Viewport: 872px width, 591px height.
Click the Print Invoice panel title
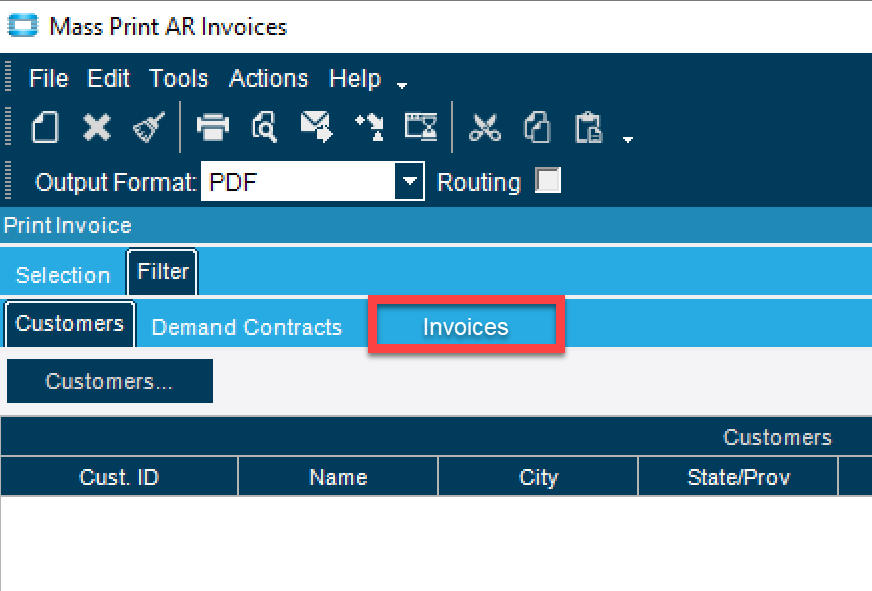(68, 226)
